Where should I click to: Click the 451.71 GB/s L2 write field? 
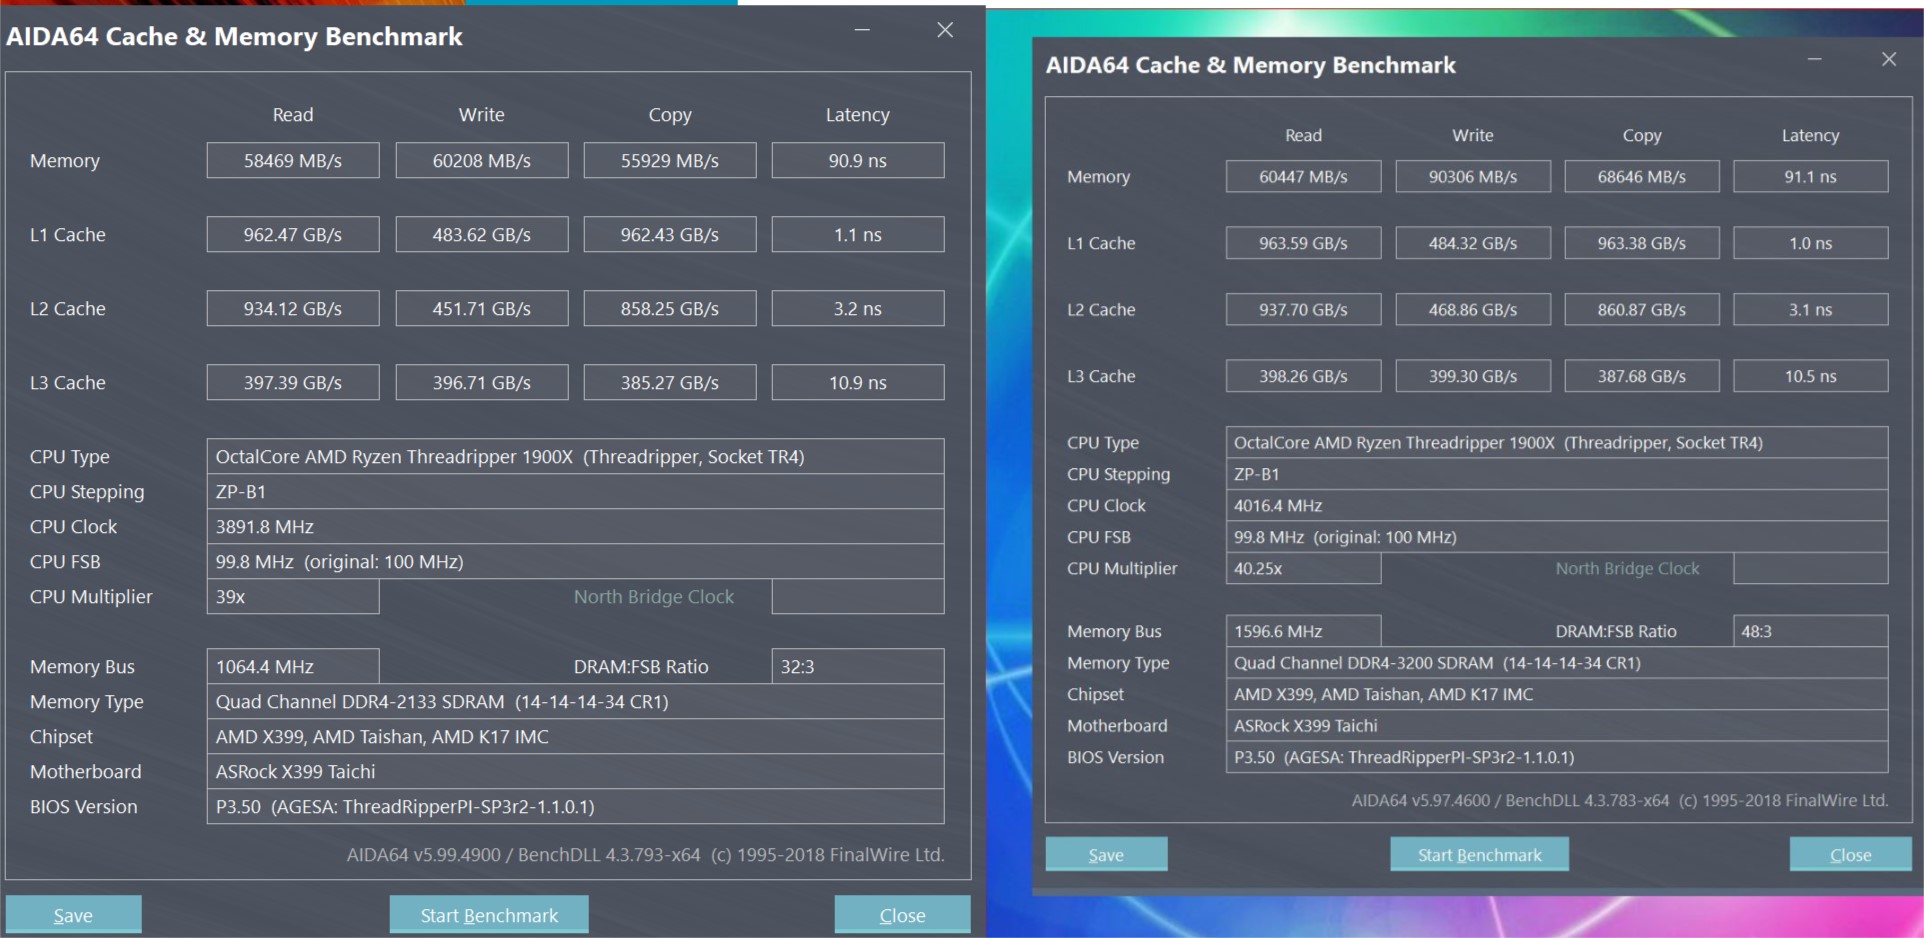point(482,308)
